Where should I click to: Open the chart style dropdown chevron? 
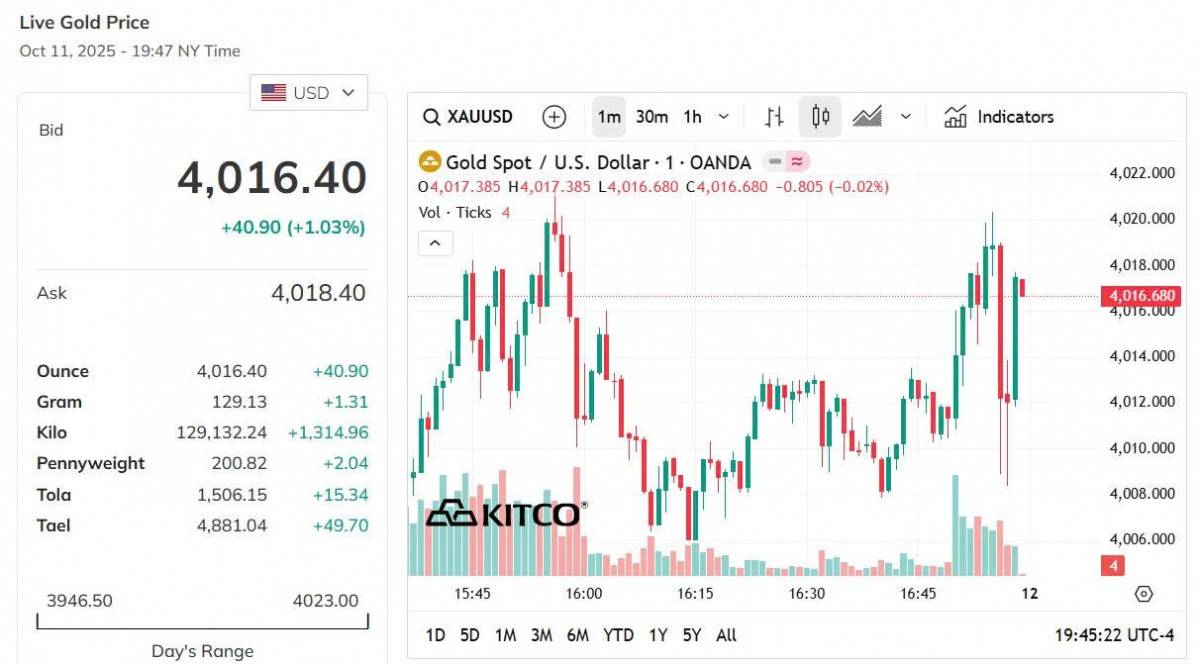click(905, 117)
